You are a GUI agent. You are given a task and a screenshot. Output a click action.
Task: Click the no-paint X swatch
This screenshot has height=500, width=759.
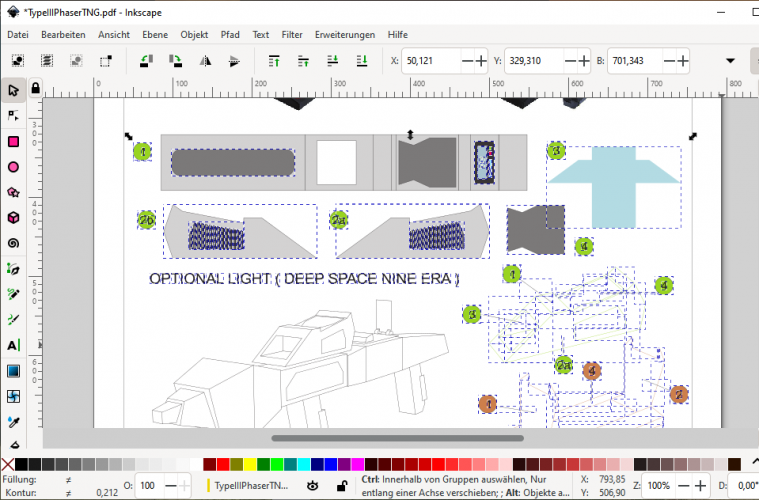(7, 465)
